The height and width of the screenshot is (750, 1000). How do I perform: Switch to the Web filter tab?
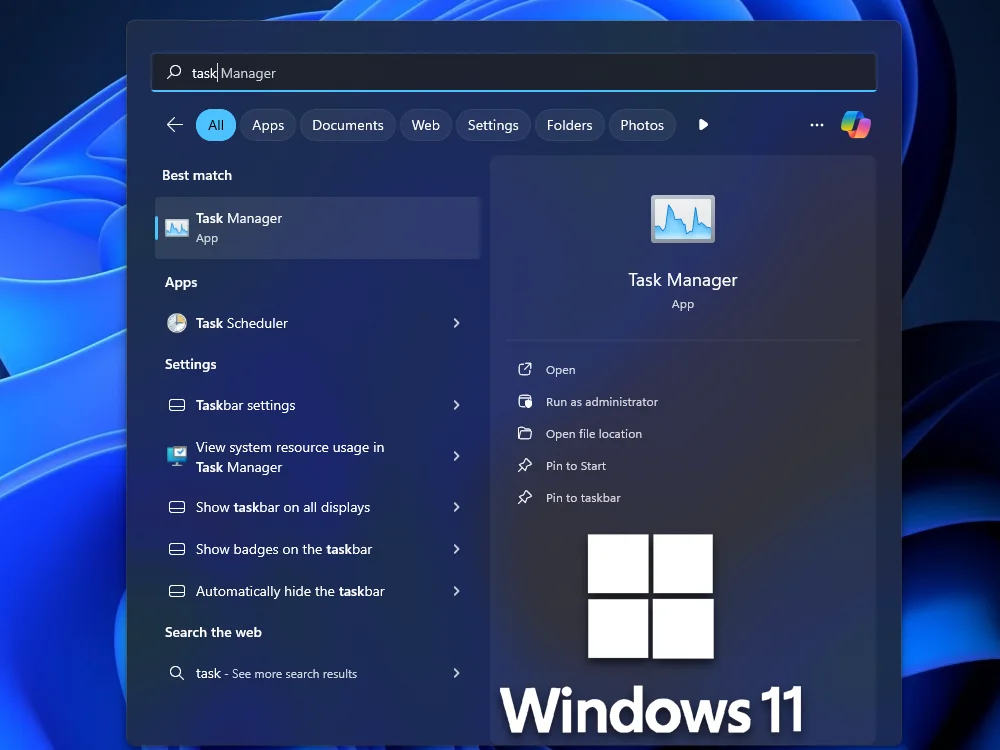(x=425, y=125)
